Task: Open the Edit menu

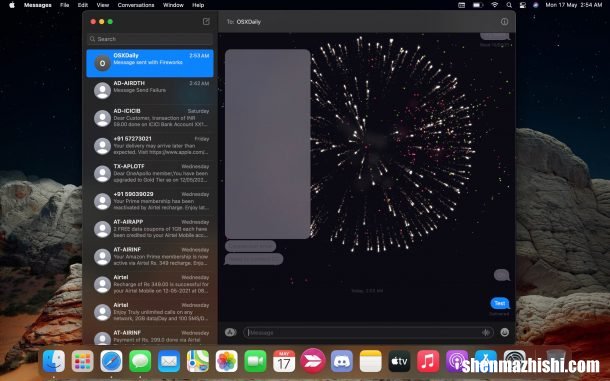Action: pyautogui.click(x=83, y=5)
